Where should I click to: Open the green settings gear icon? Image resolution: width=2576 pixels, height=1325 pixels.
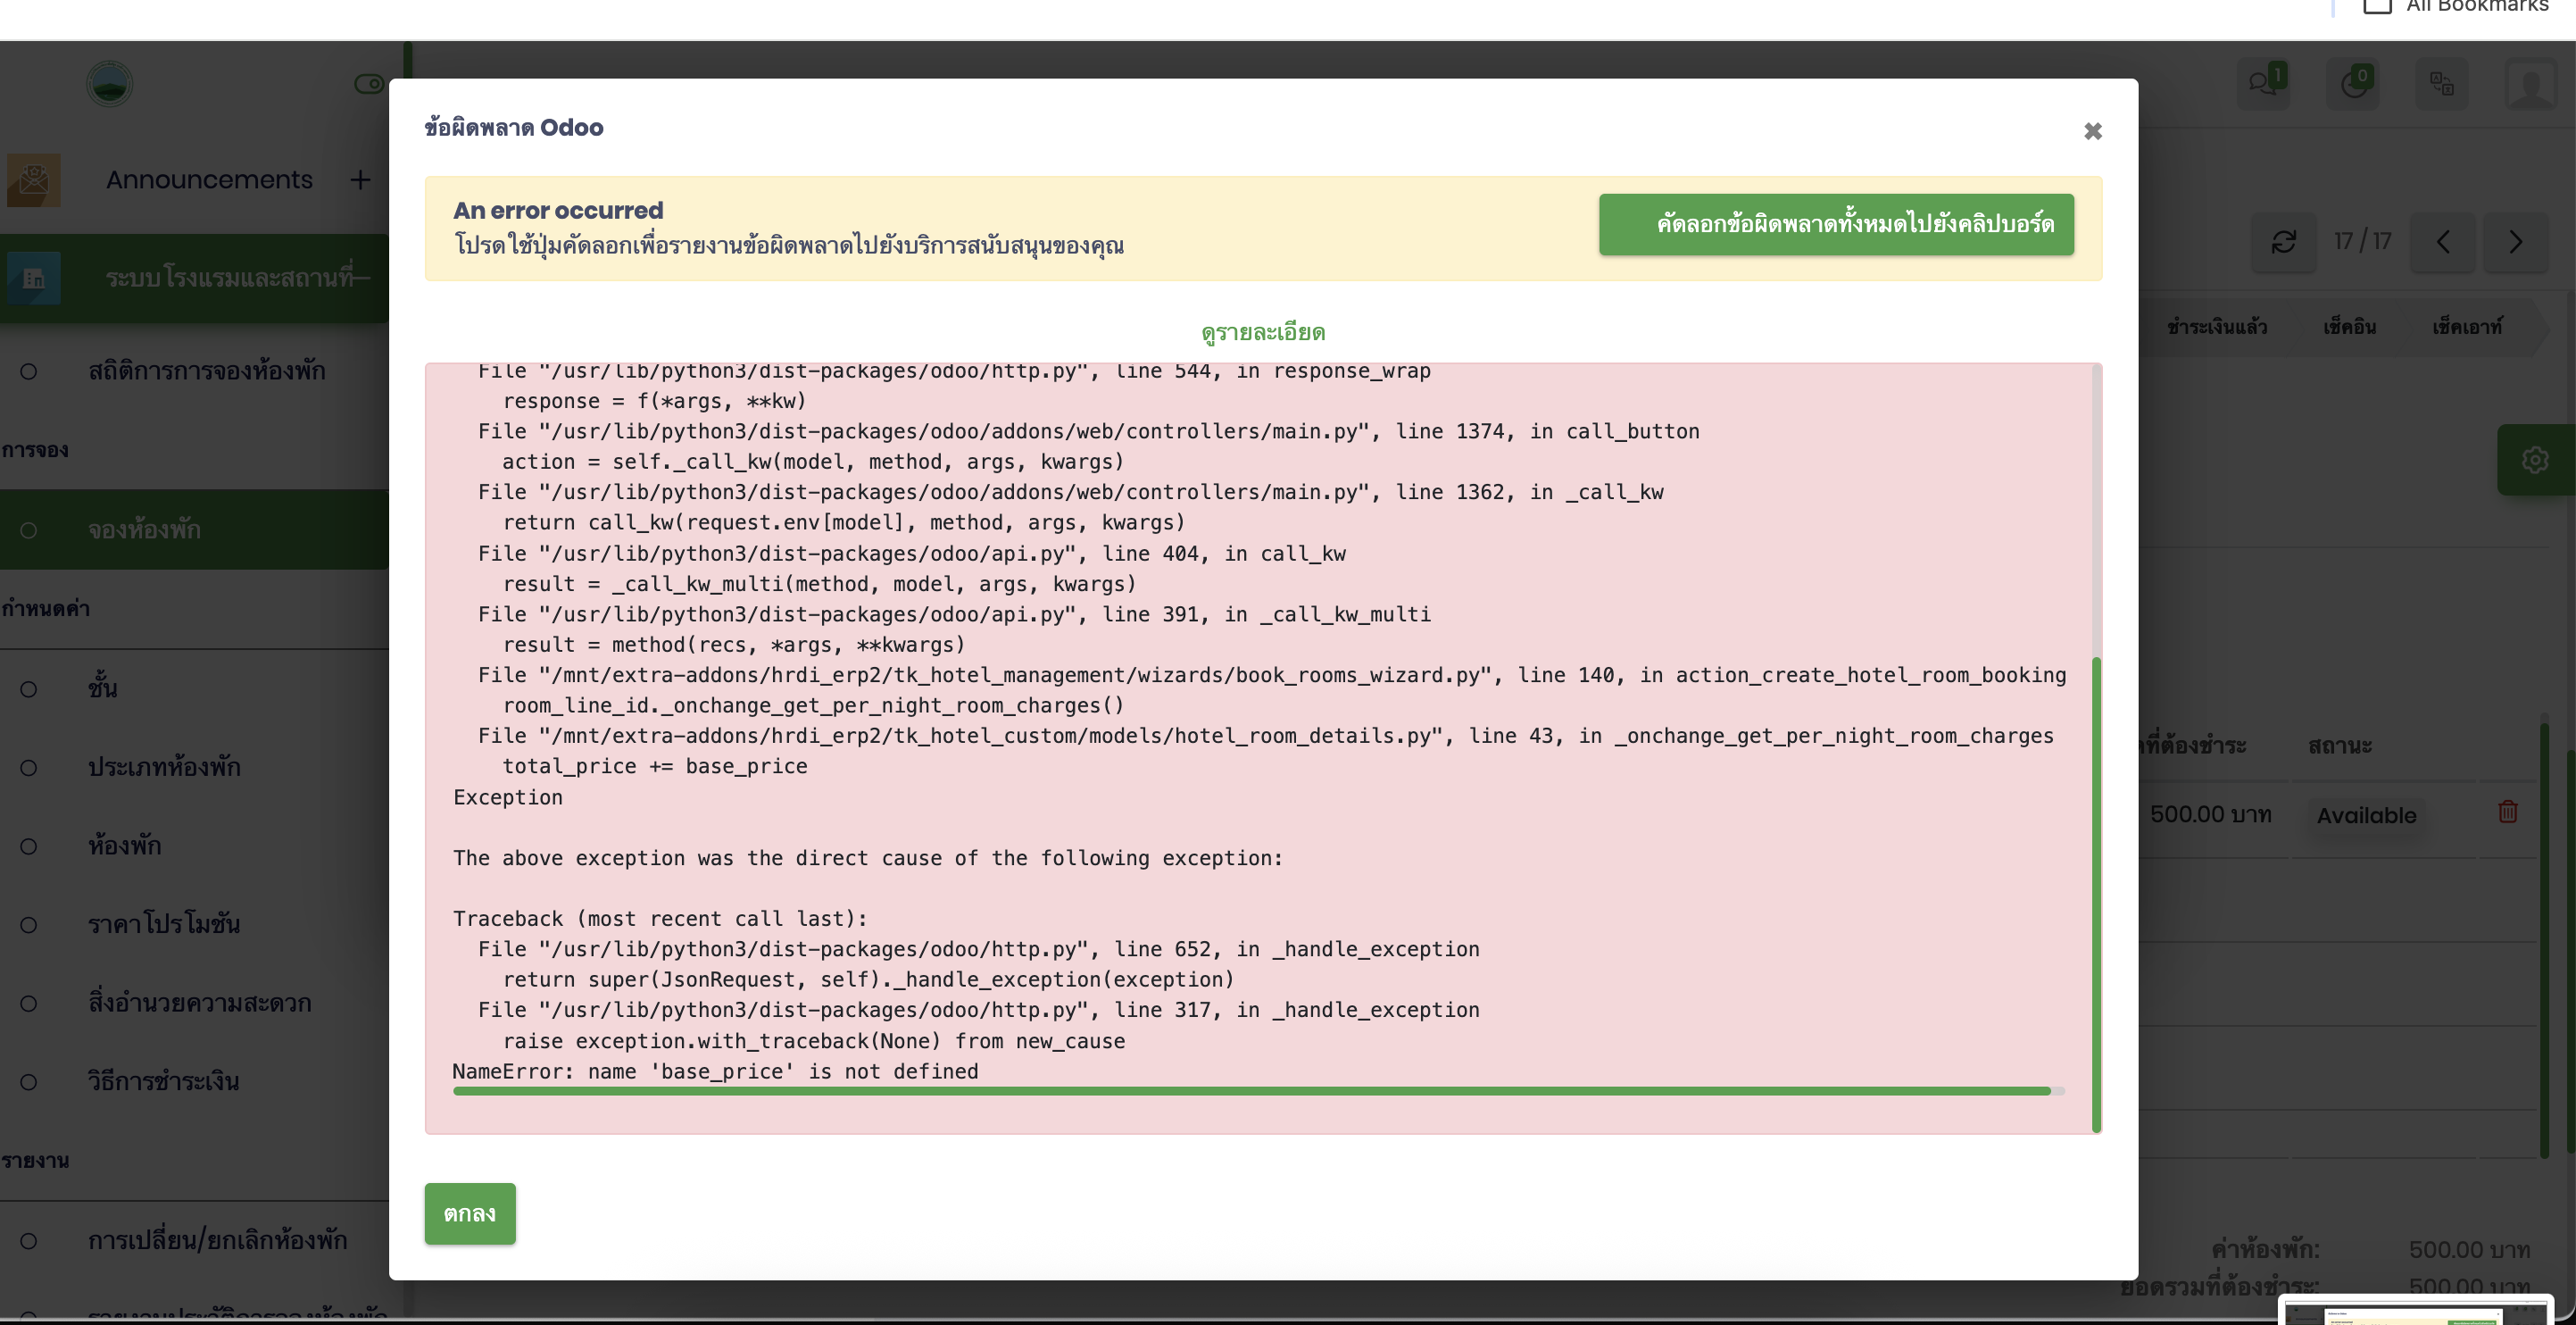[x=2534, y=460]
